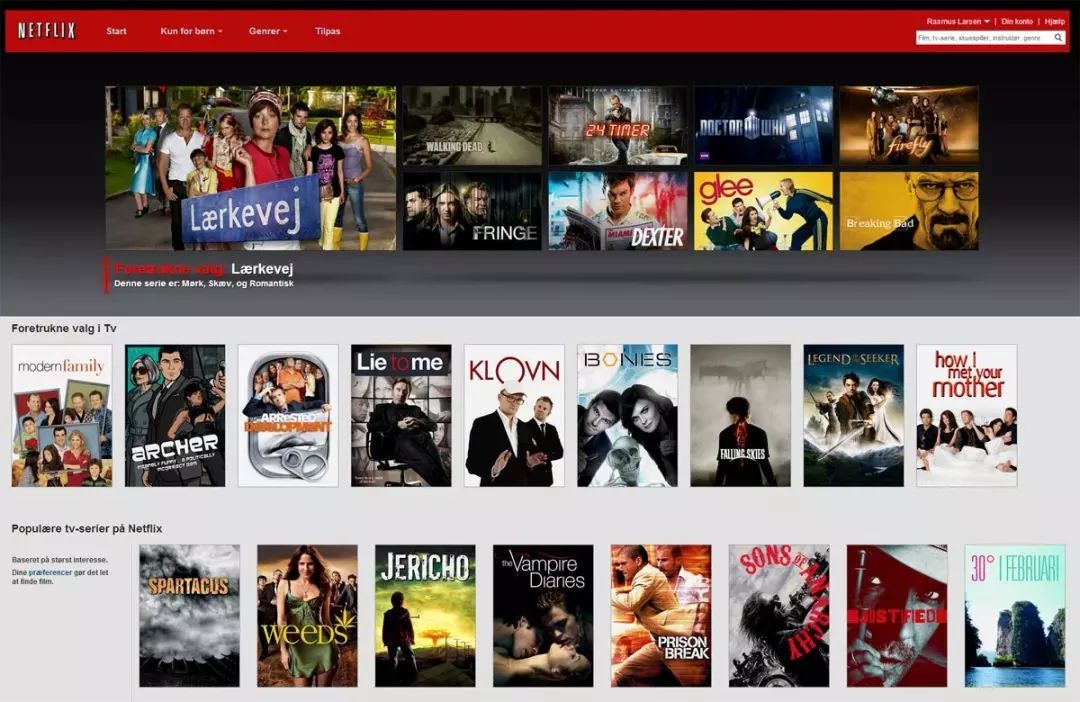Focus the film search input field
The width and height of the screenshot is (1080, 702).
[984, 38]
